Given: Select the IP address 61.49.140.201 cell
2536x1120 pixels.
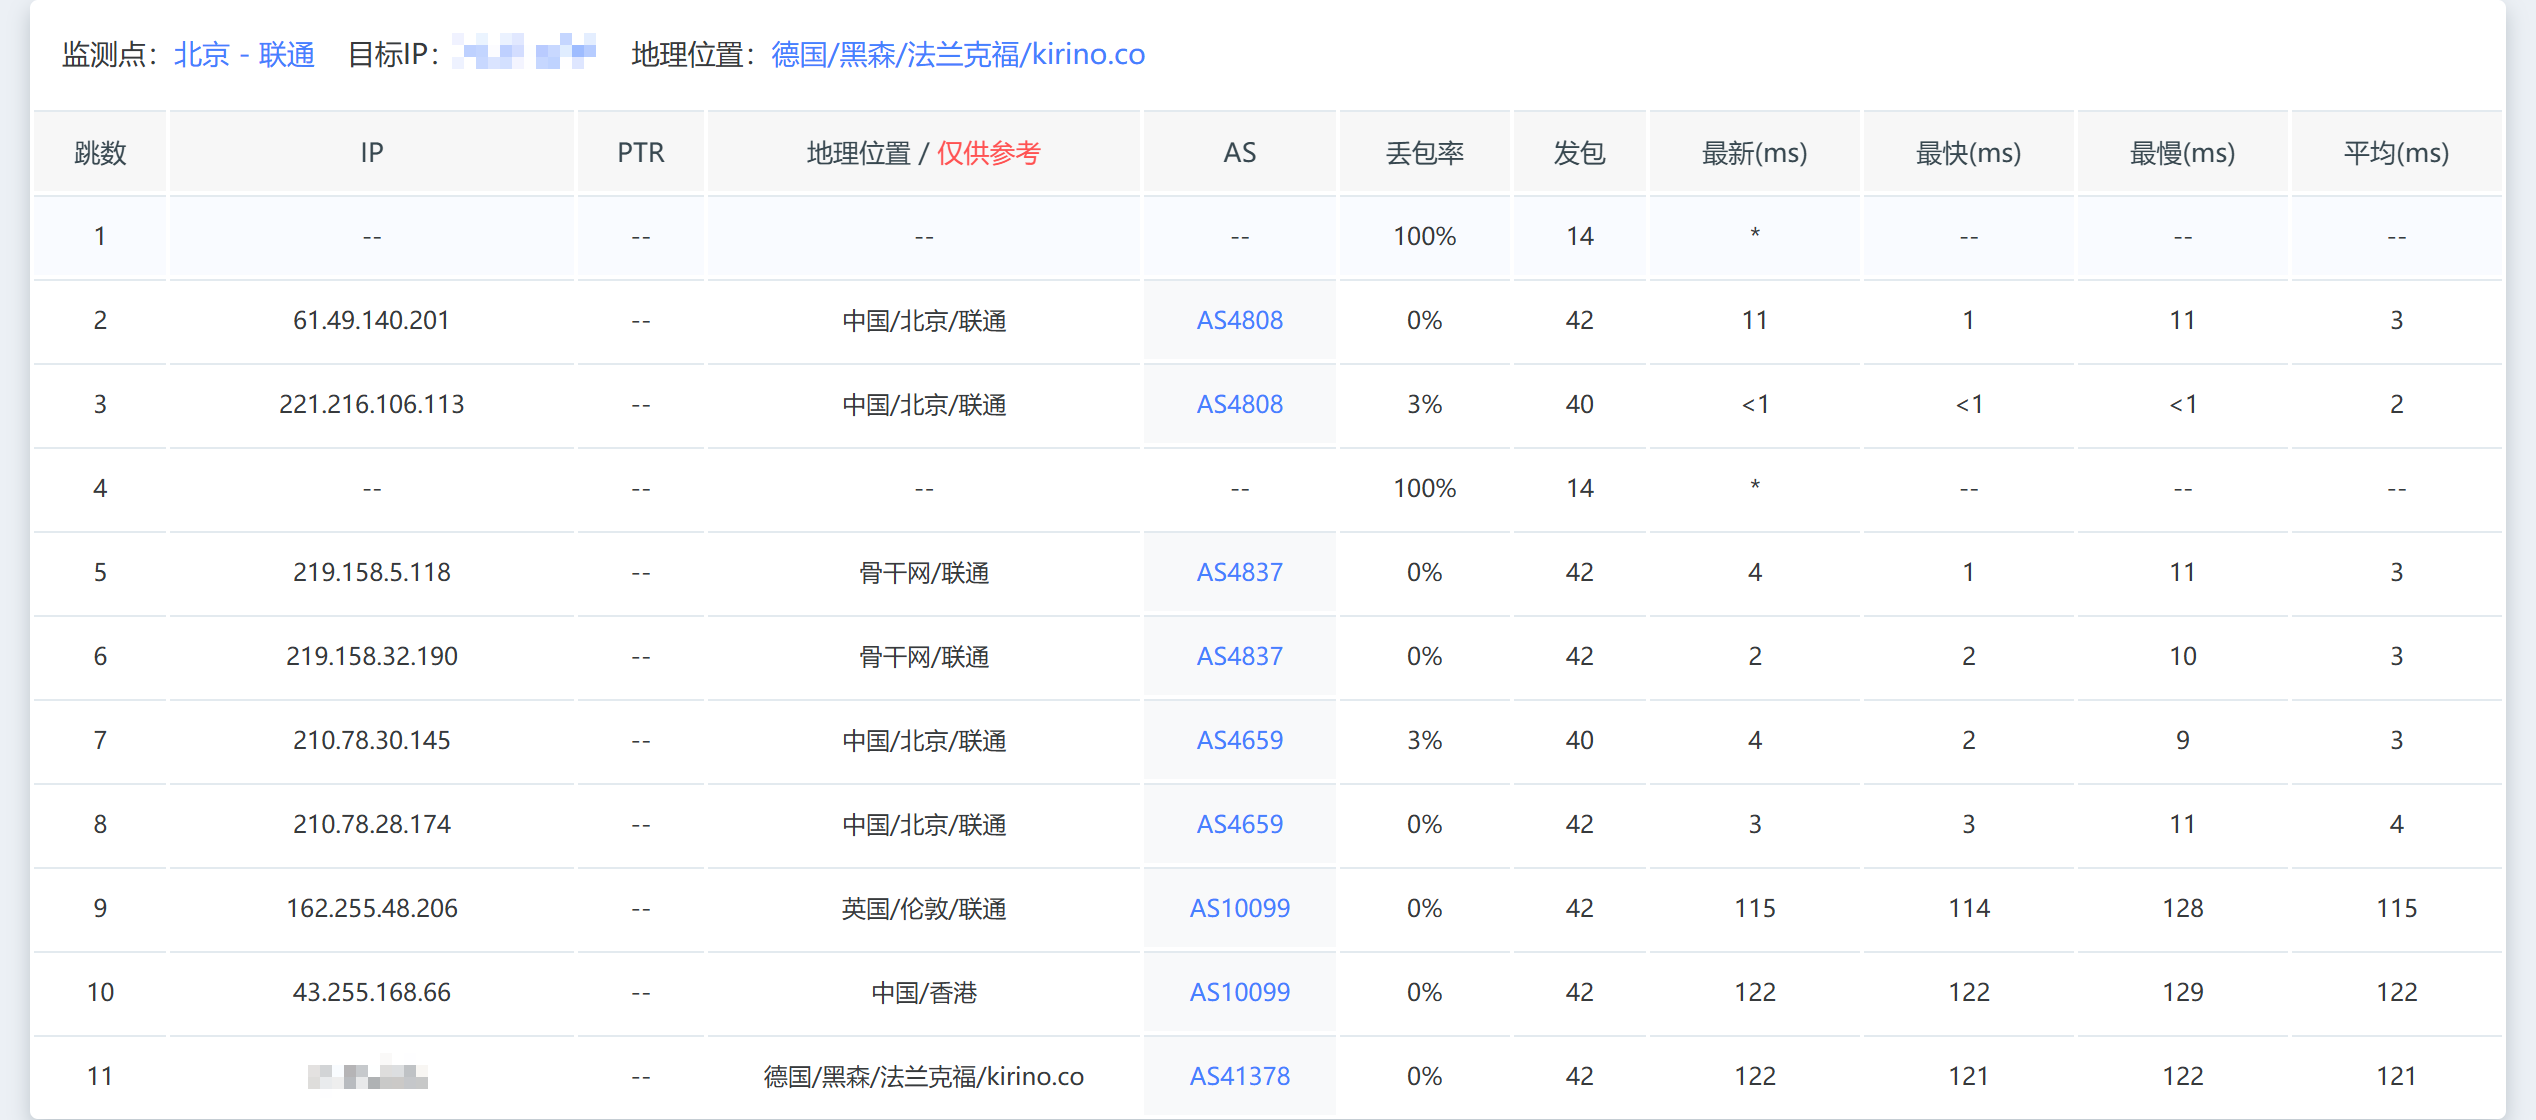Looking at the screenshot, I should pyautogui.click(x=371, y=320).
